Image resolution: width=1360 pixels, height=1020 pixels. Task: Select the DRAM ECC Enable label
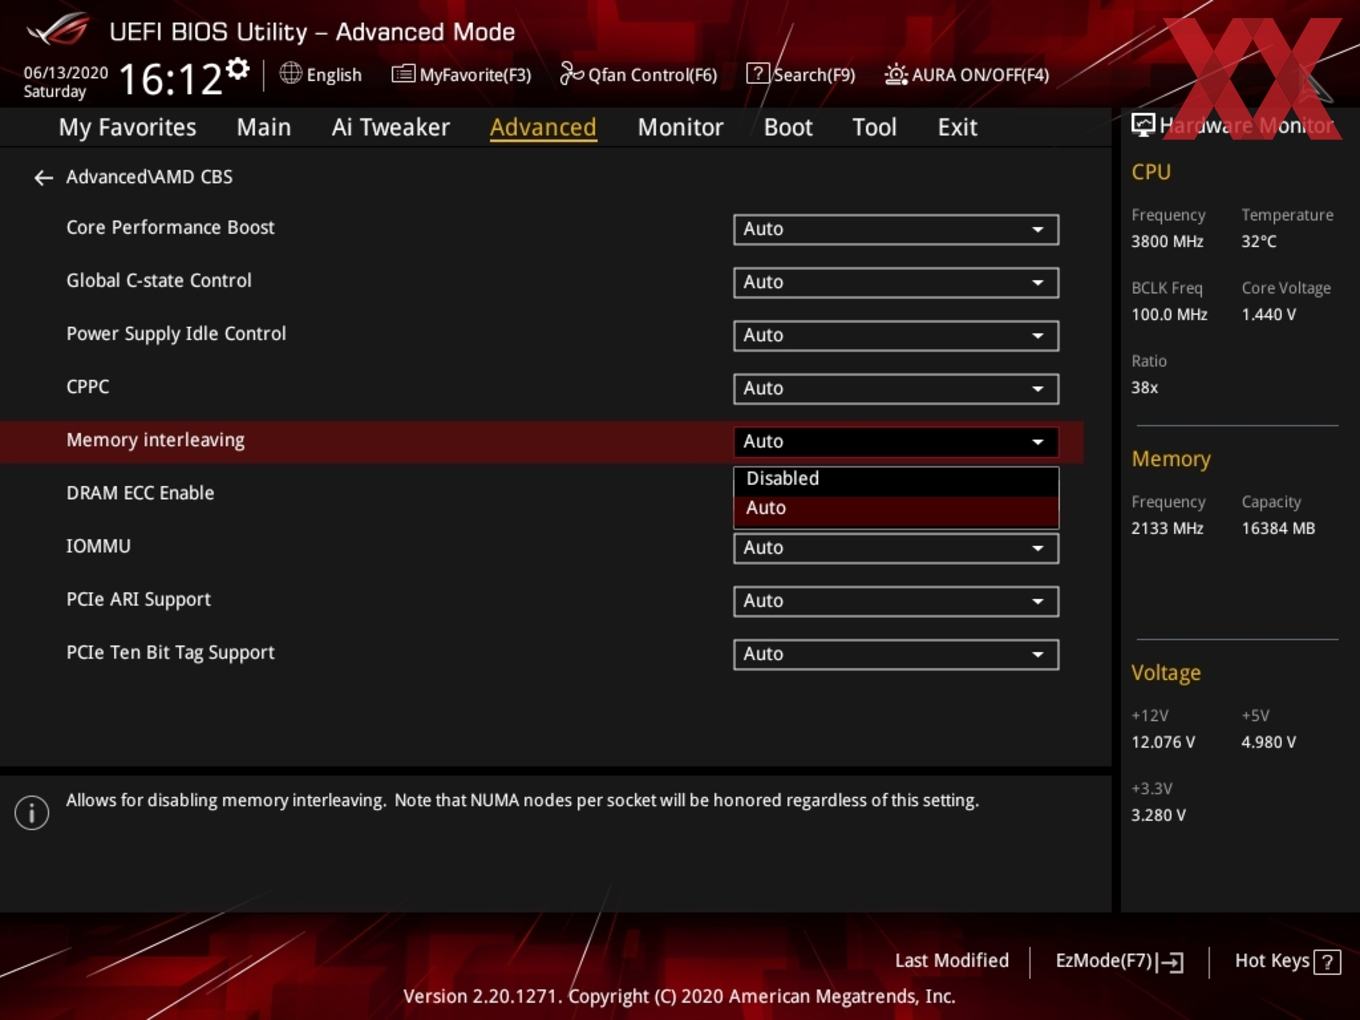140,493
